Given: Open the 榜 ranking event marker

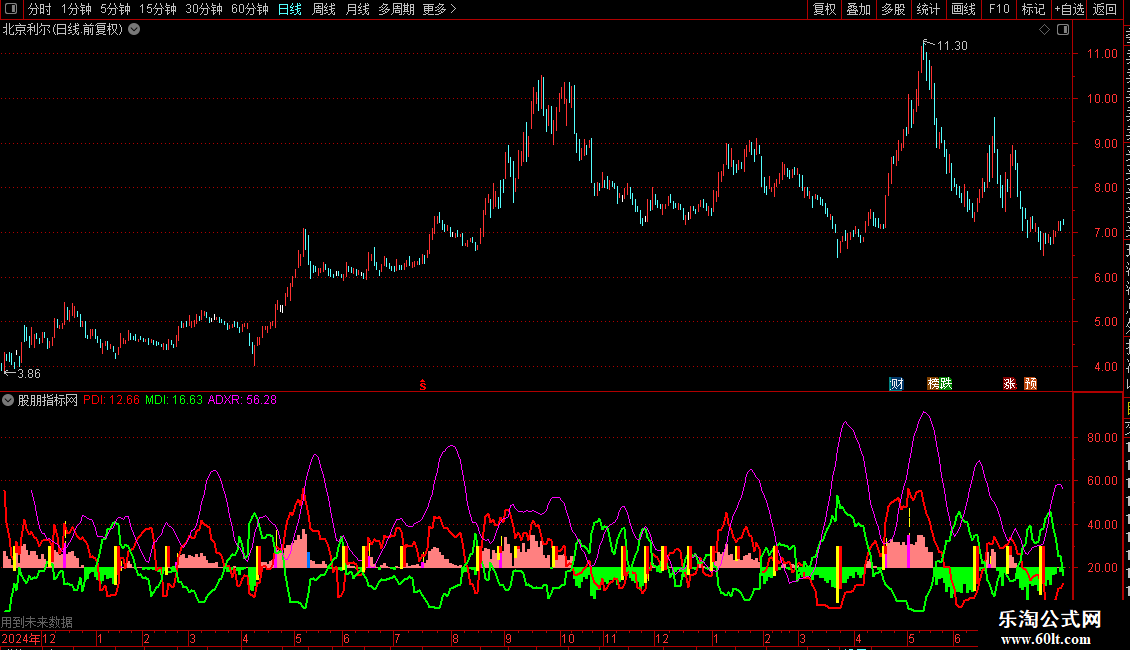Looking at the screenshot, I should pos(933,383).
